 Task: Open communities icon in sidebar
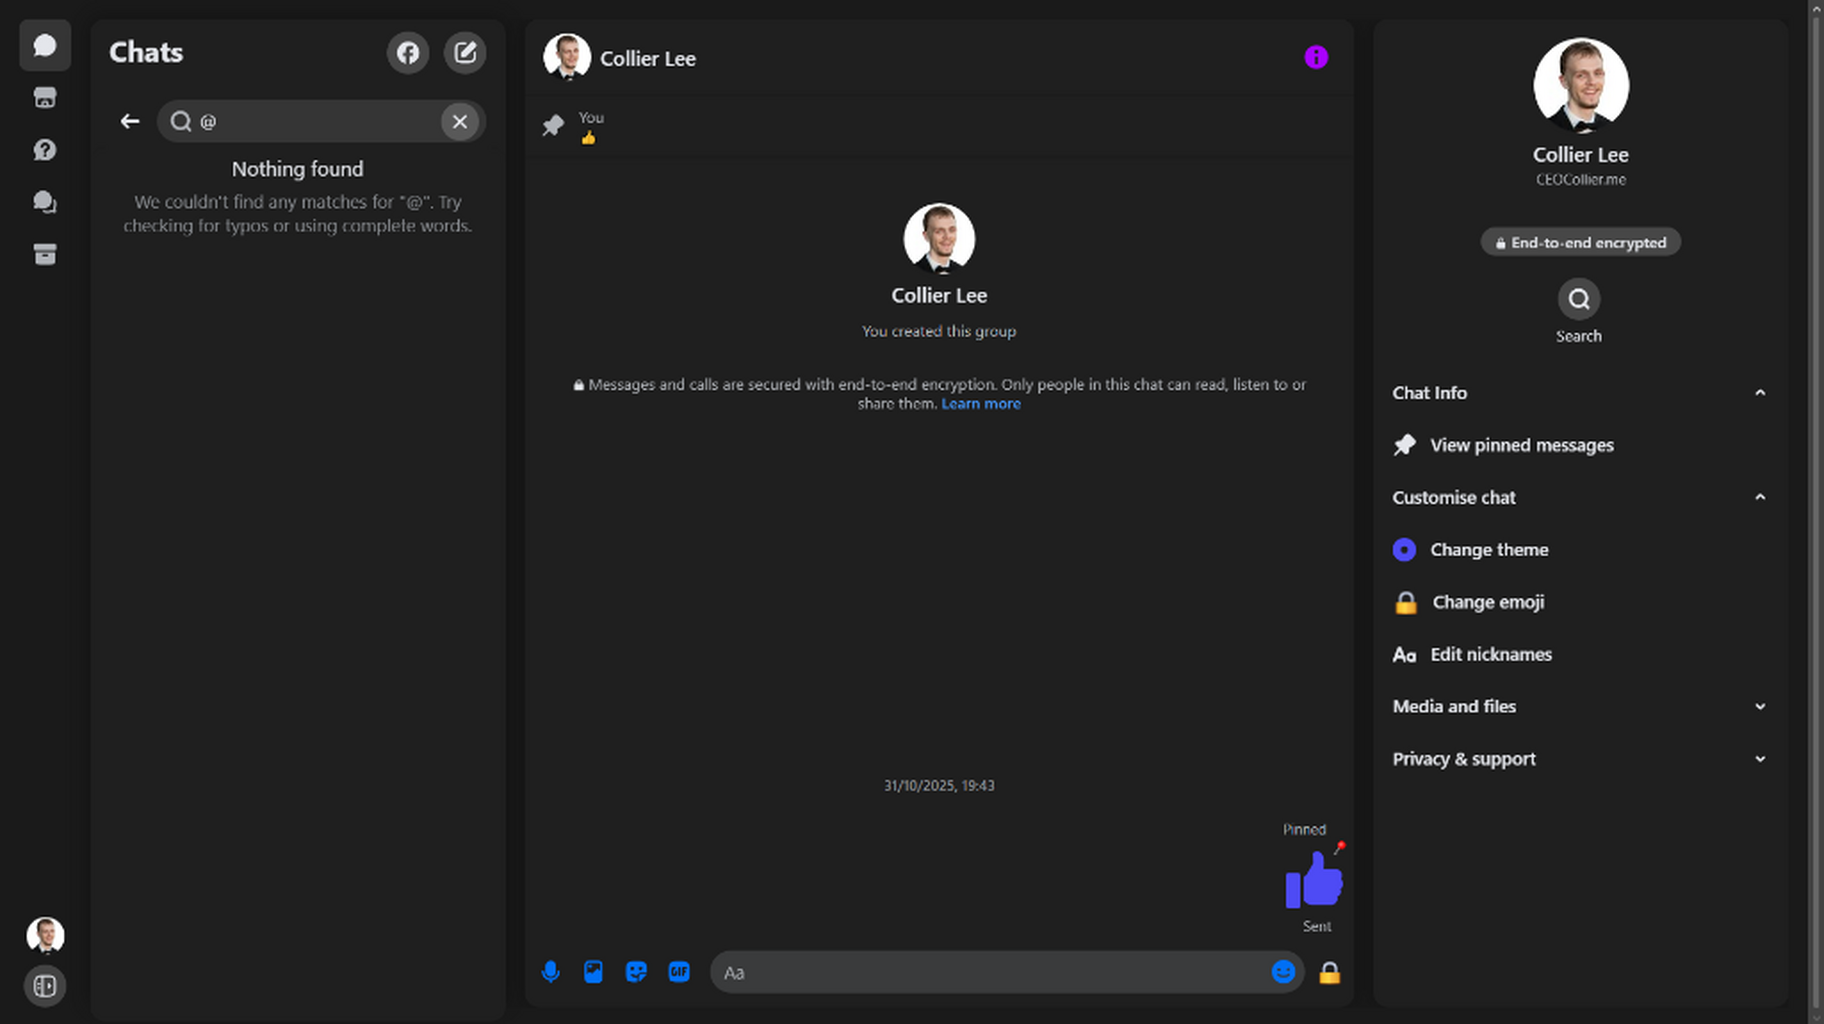pyautogui.click(x=45, y=202)
